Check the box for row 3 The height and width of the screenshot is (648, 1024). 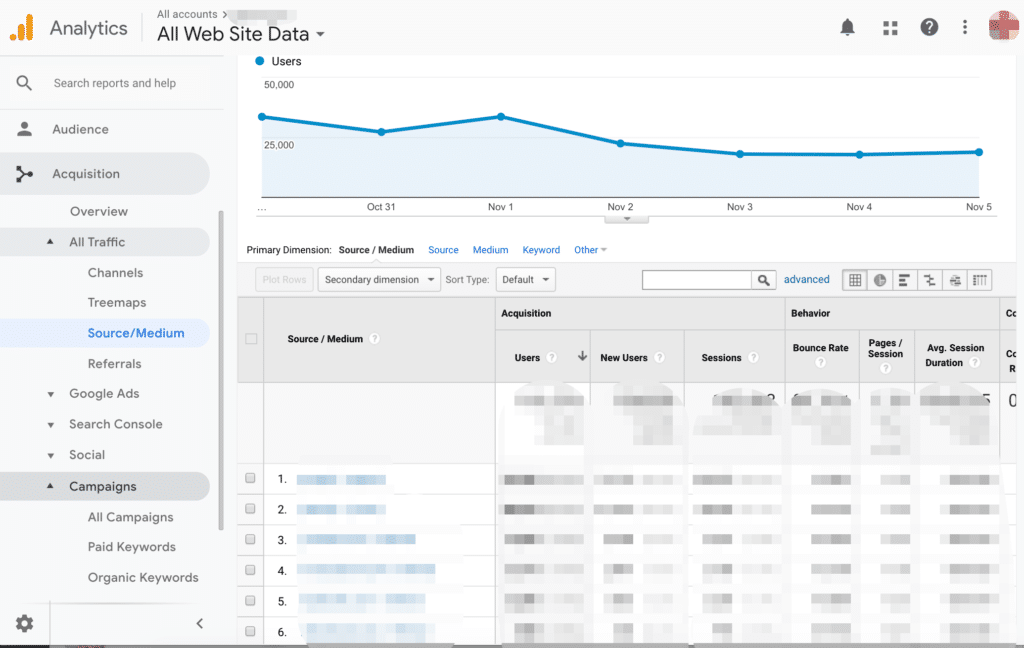[251, 540]
